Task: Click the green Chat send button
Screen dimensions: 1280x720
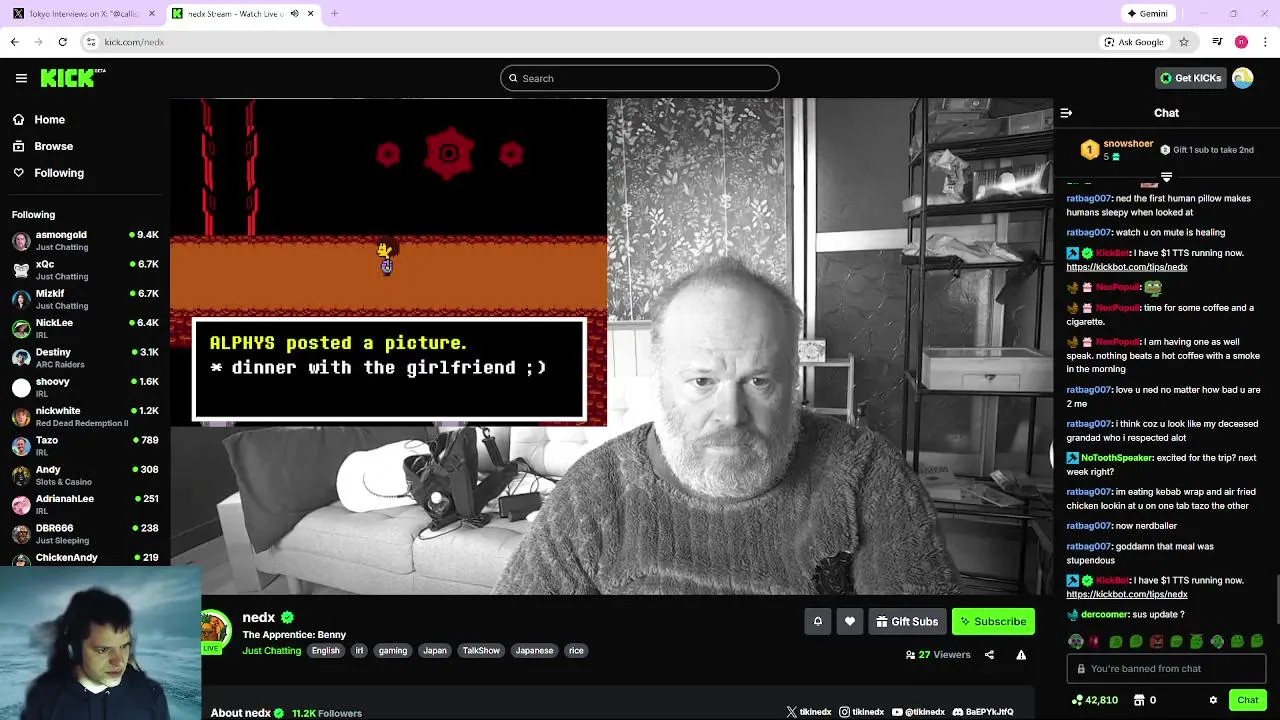Action: point(1247,700)
